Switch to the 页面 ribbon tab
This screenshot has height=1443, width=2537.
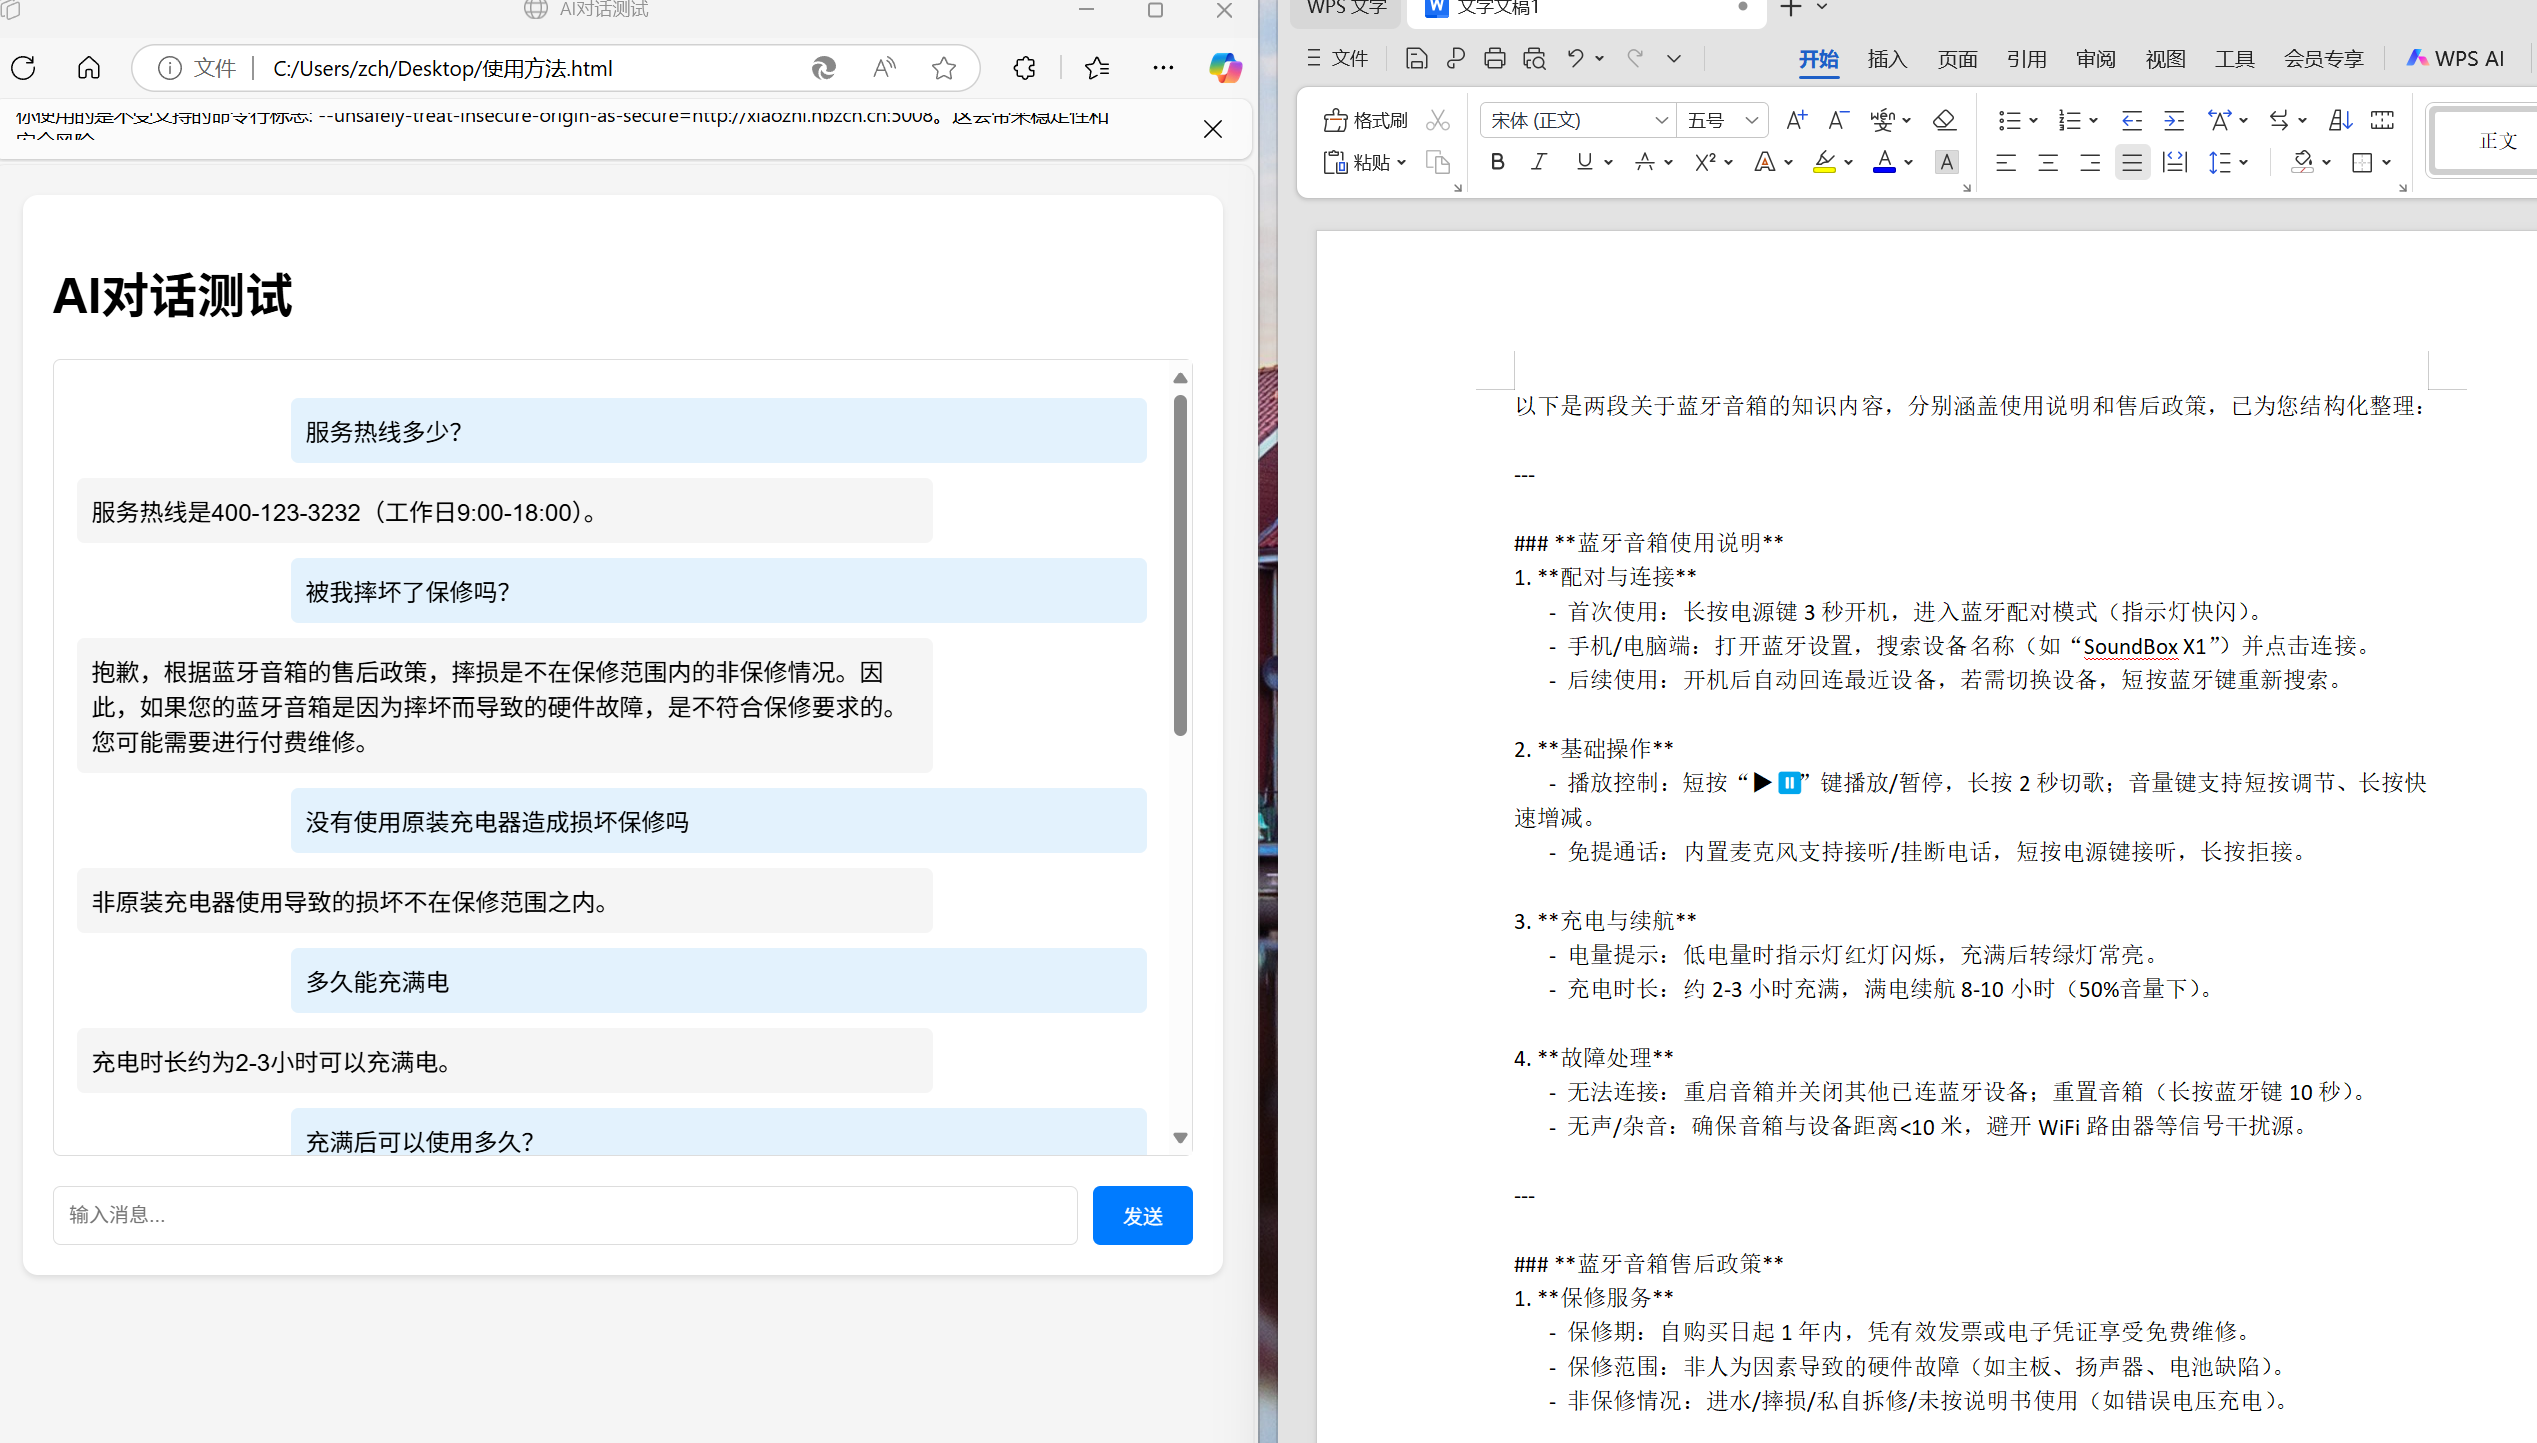[1957, 59]
